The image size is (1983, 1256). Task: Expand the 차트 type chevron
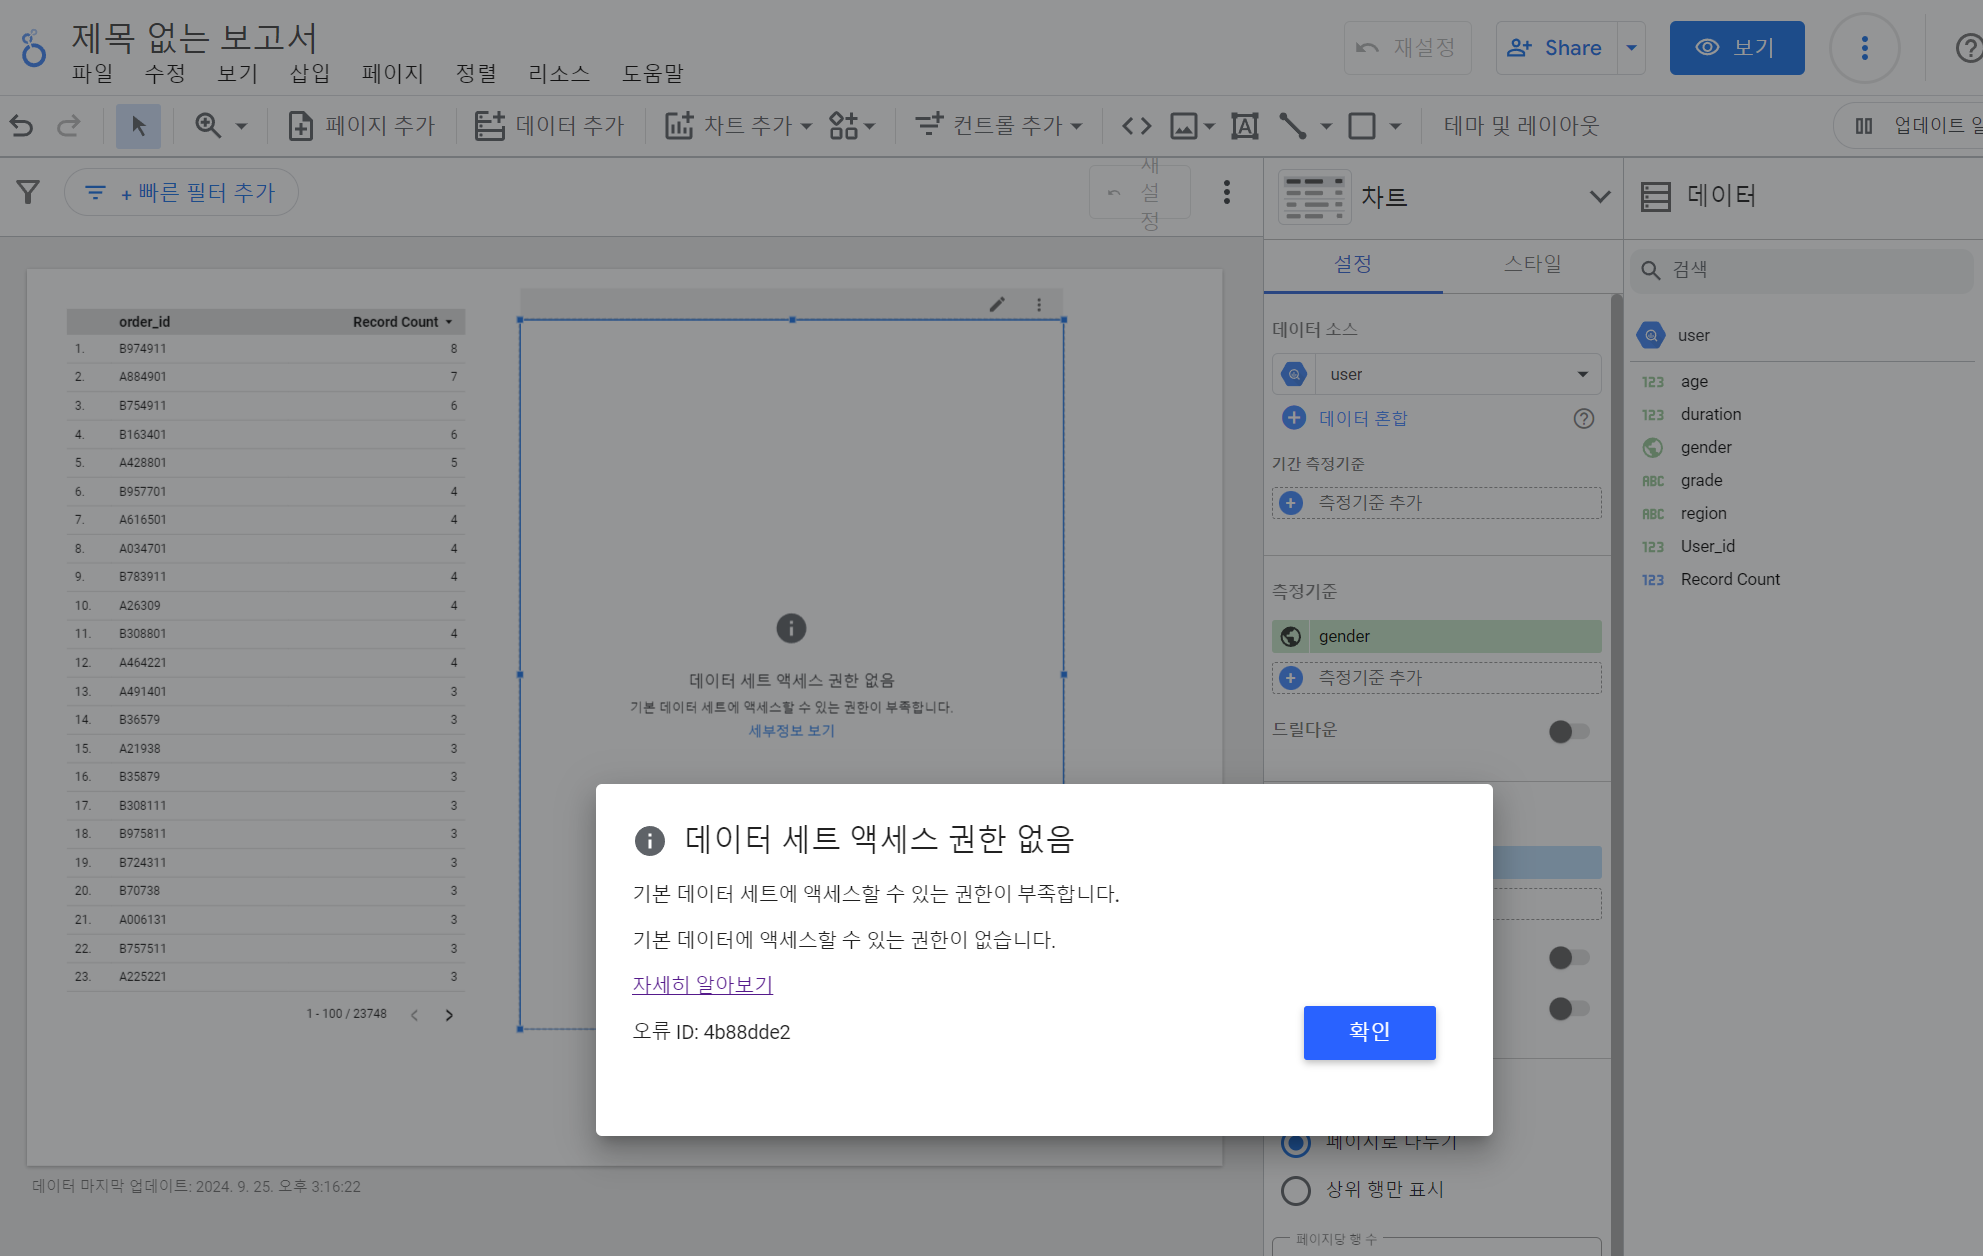(1599, 197)
